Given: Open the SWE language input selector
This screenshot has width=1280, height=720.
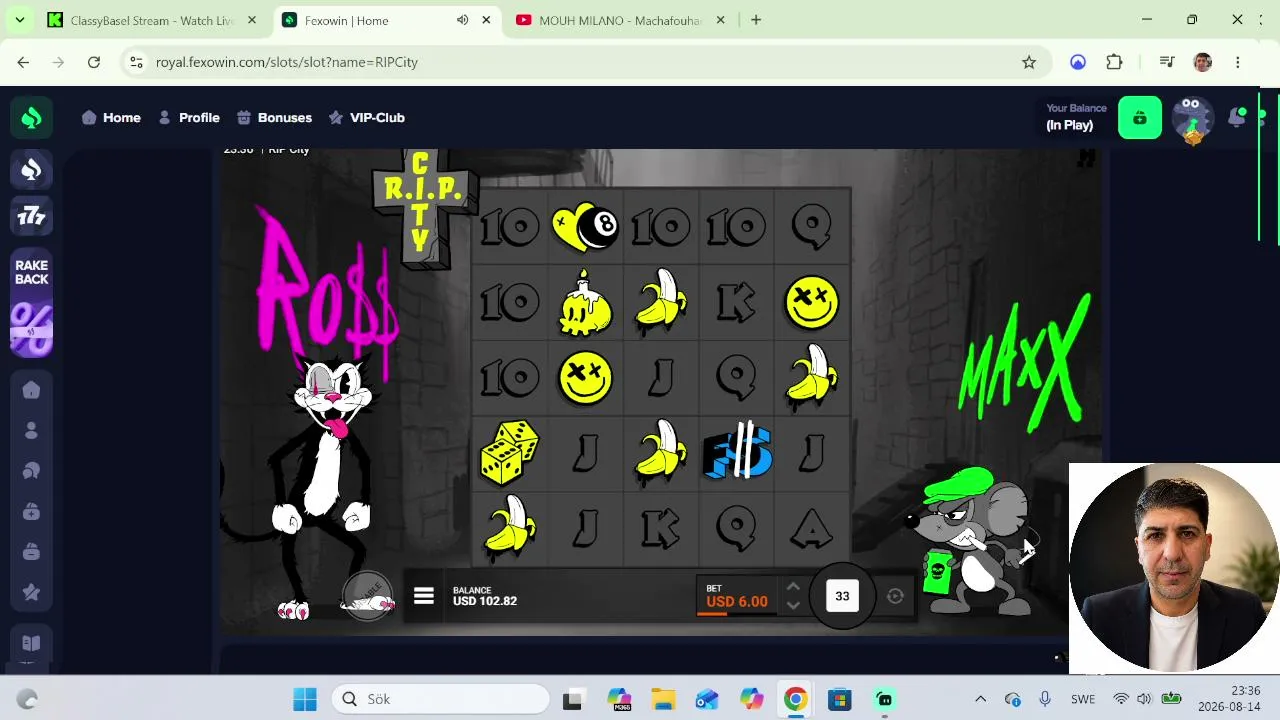Looking at the screenshot, I should coord(1083,699).
